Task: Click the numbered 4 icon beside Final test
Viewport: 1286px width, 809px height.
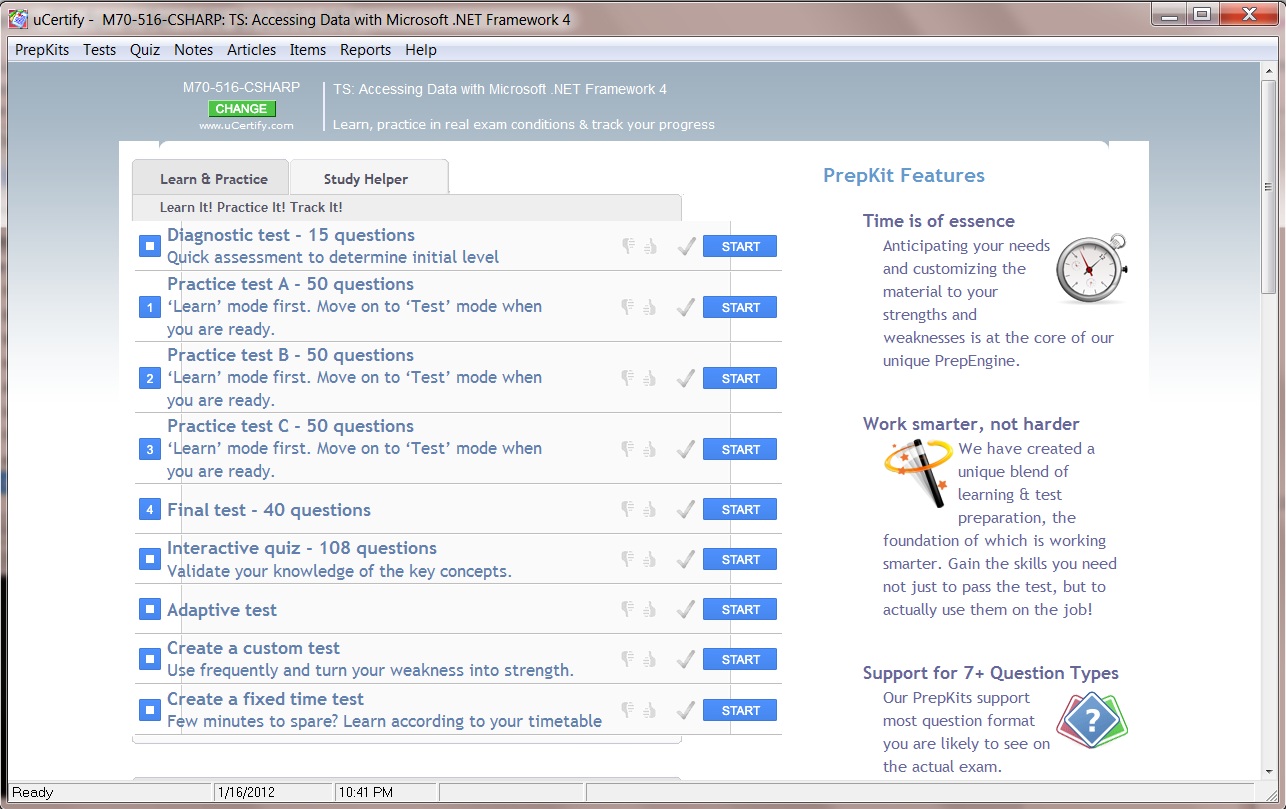Action: 150,509
